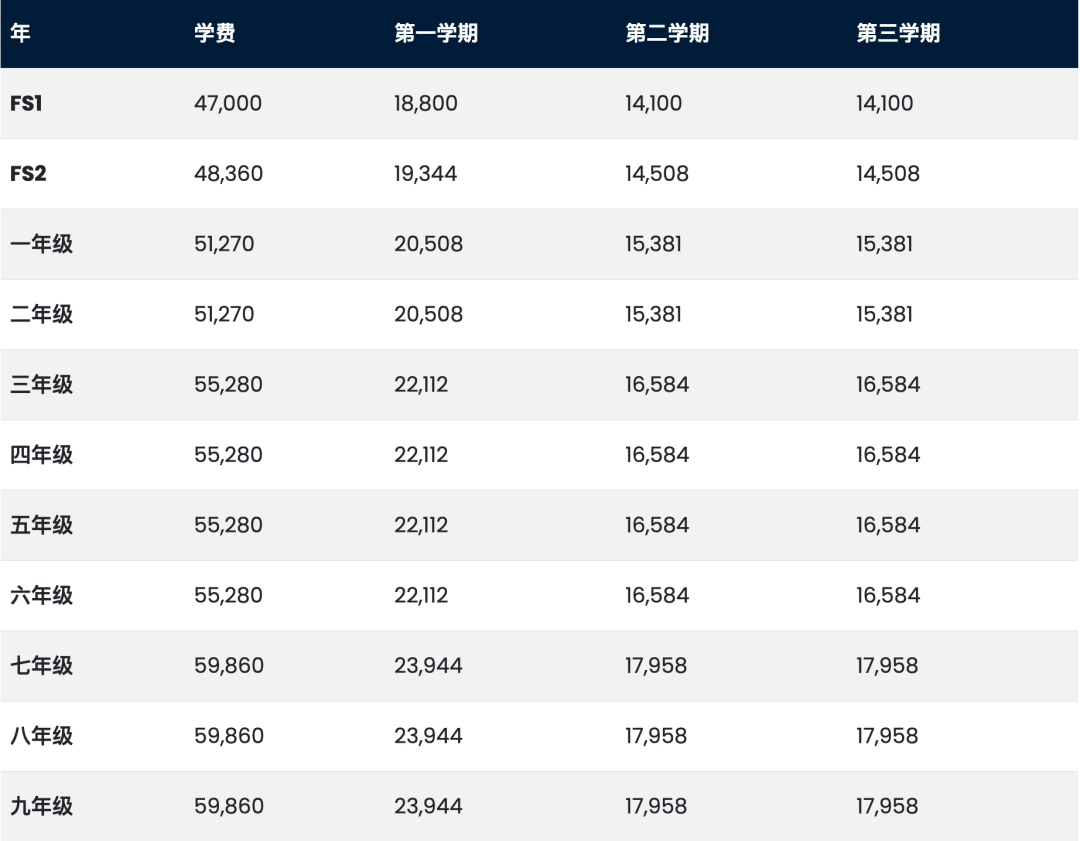Select the 第二学期 column header
Viewport: 1080px width, 841px height.
click(x=667, y=34)
